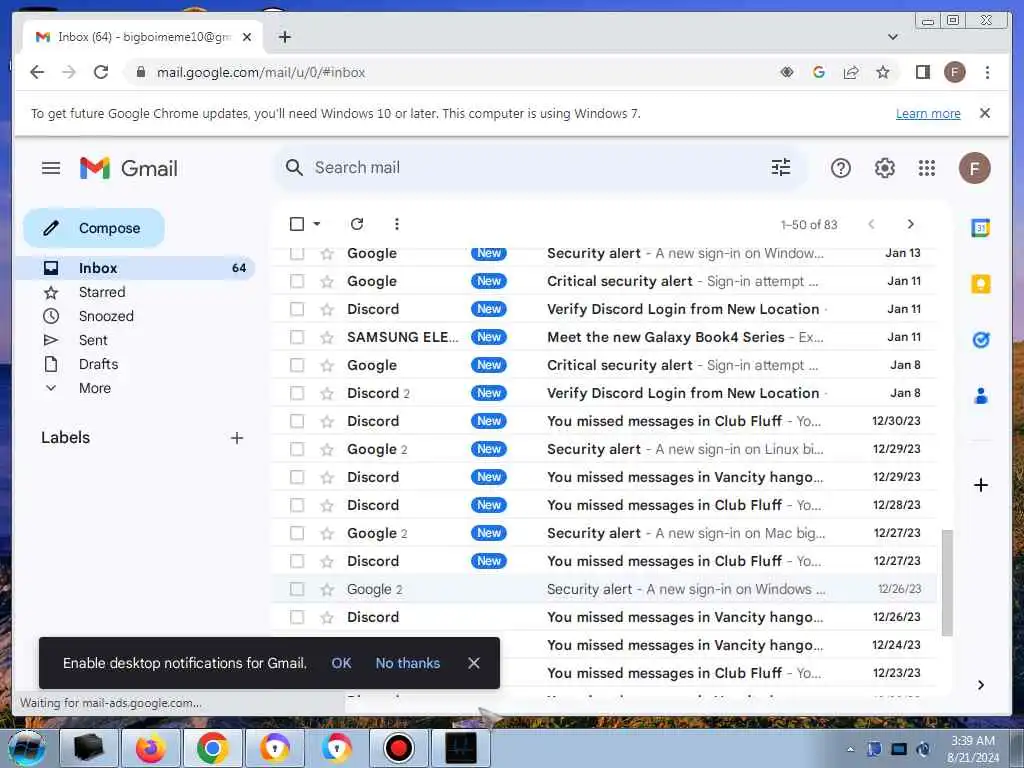
Task: Compose a new email
Action: (94, 228)
